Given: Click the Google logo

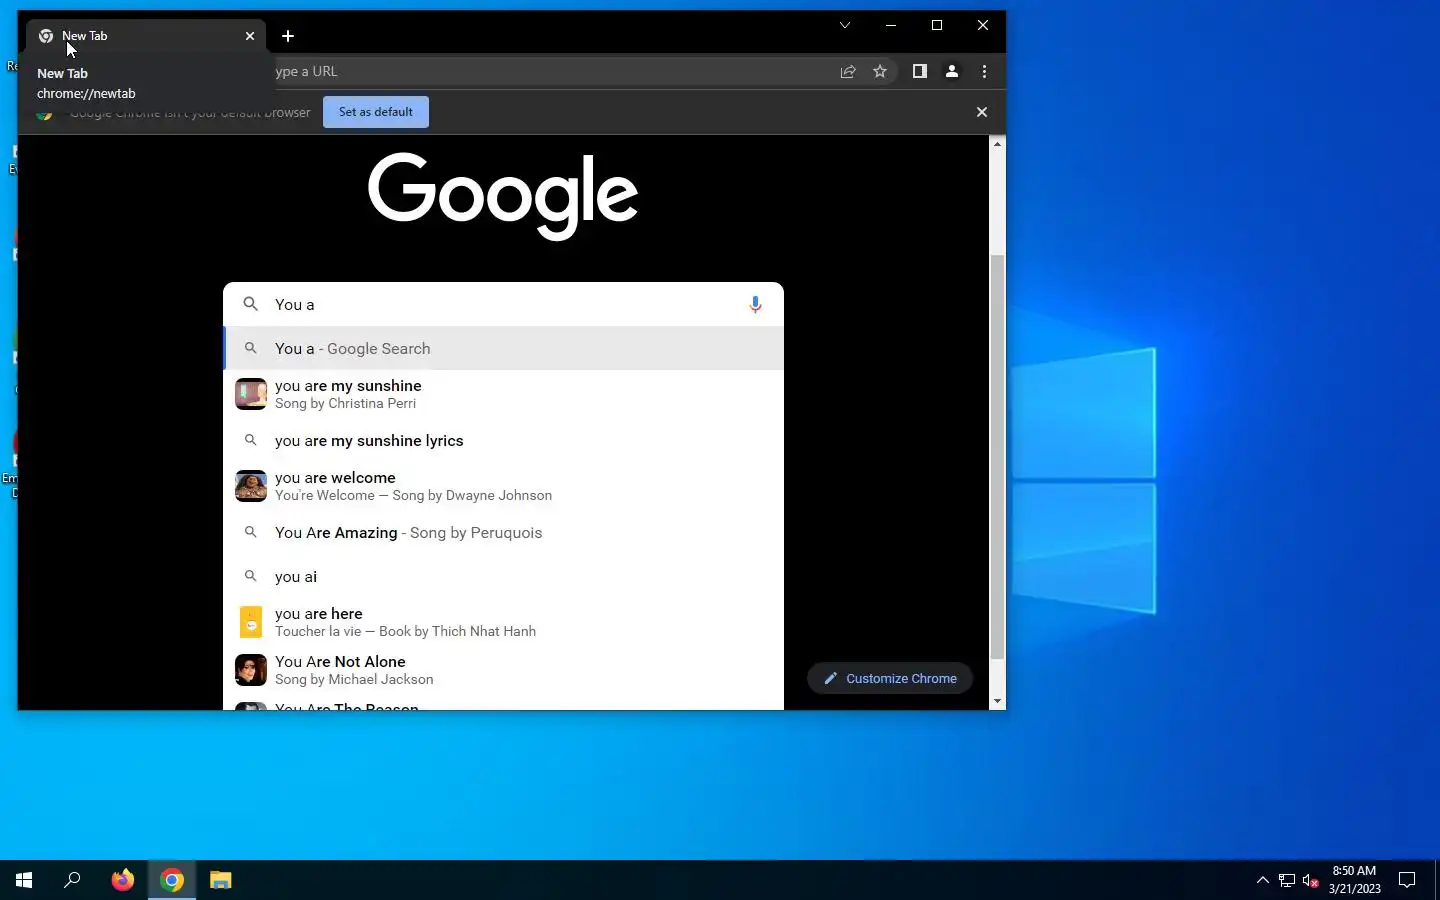Looking at the screenshot, I should click(x=503, y=196).
